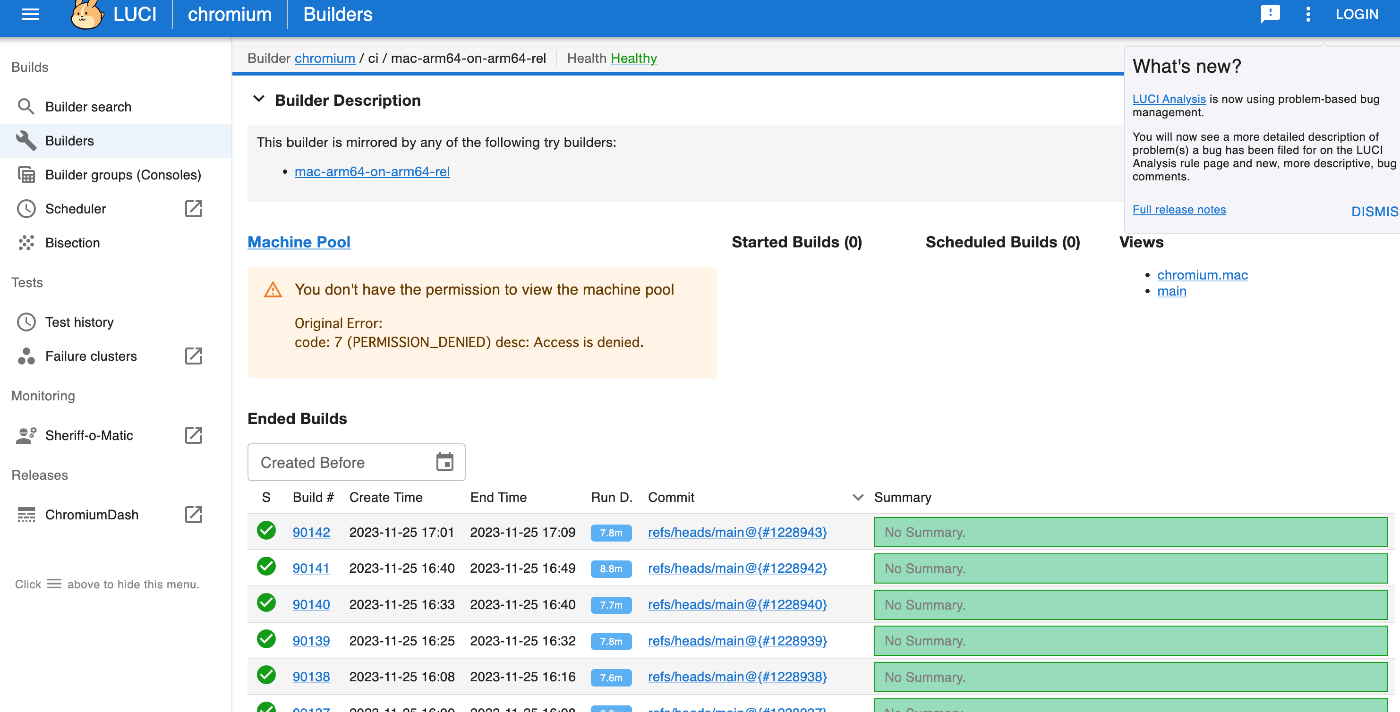Dismiss the What's new popup
The width and height of the screenshot is (1400, 712).
(1376, 211)
